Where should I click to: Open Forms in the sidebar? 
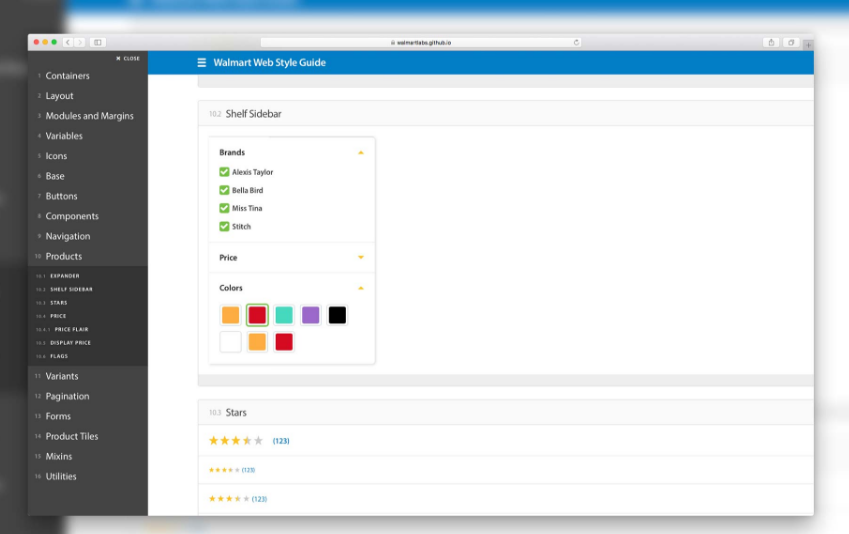click(58, 416)
